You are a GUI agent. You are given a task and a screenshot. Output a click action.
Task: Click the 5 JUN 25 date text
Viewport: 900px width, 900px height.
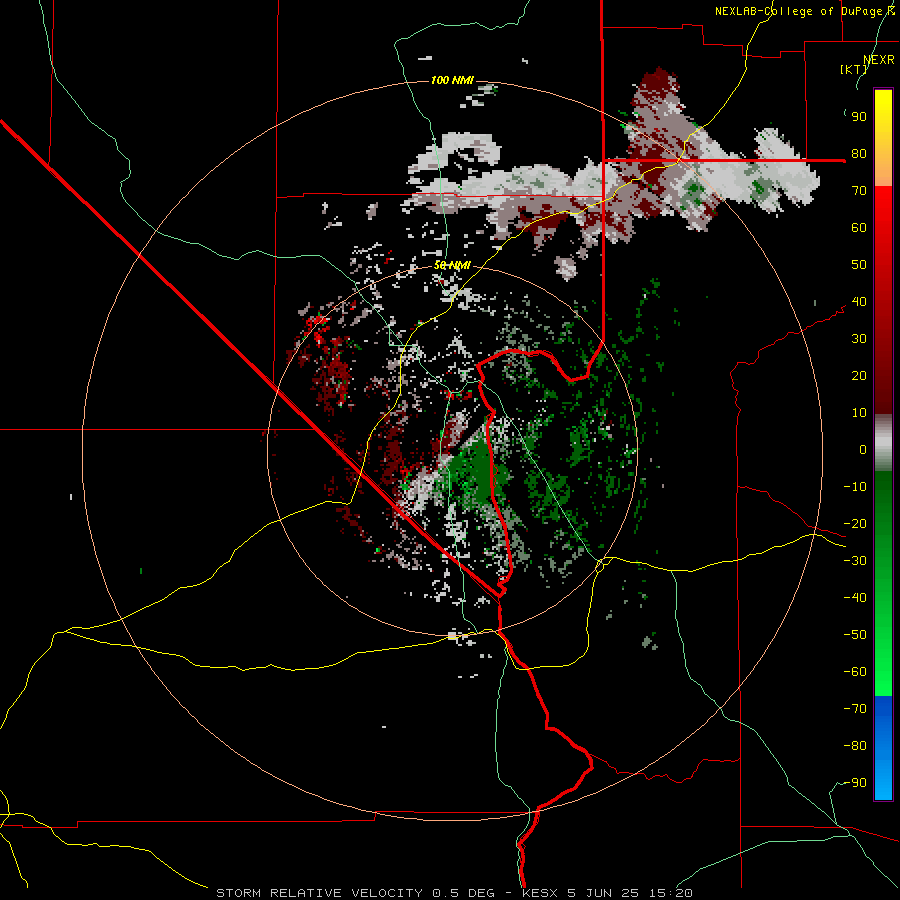click(604, 893)
